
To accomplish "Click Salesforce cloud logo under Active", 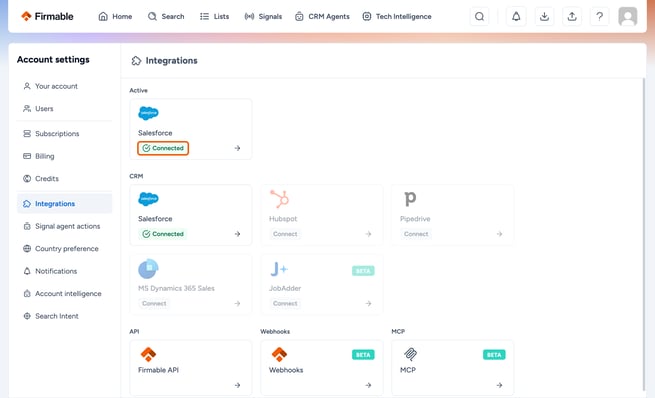I will (148, 113).
